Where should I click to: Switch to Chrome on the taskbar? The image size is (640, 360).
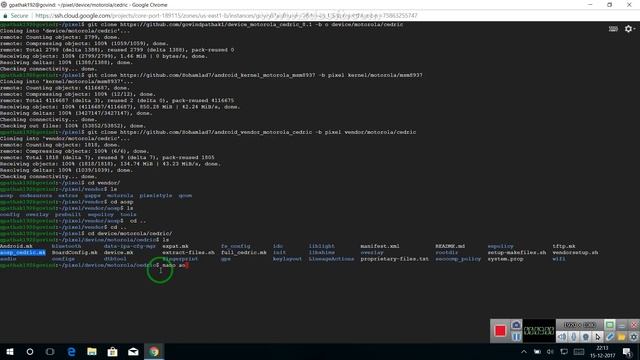tap(154, 351)
